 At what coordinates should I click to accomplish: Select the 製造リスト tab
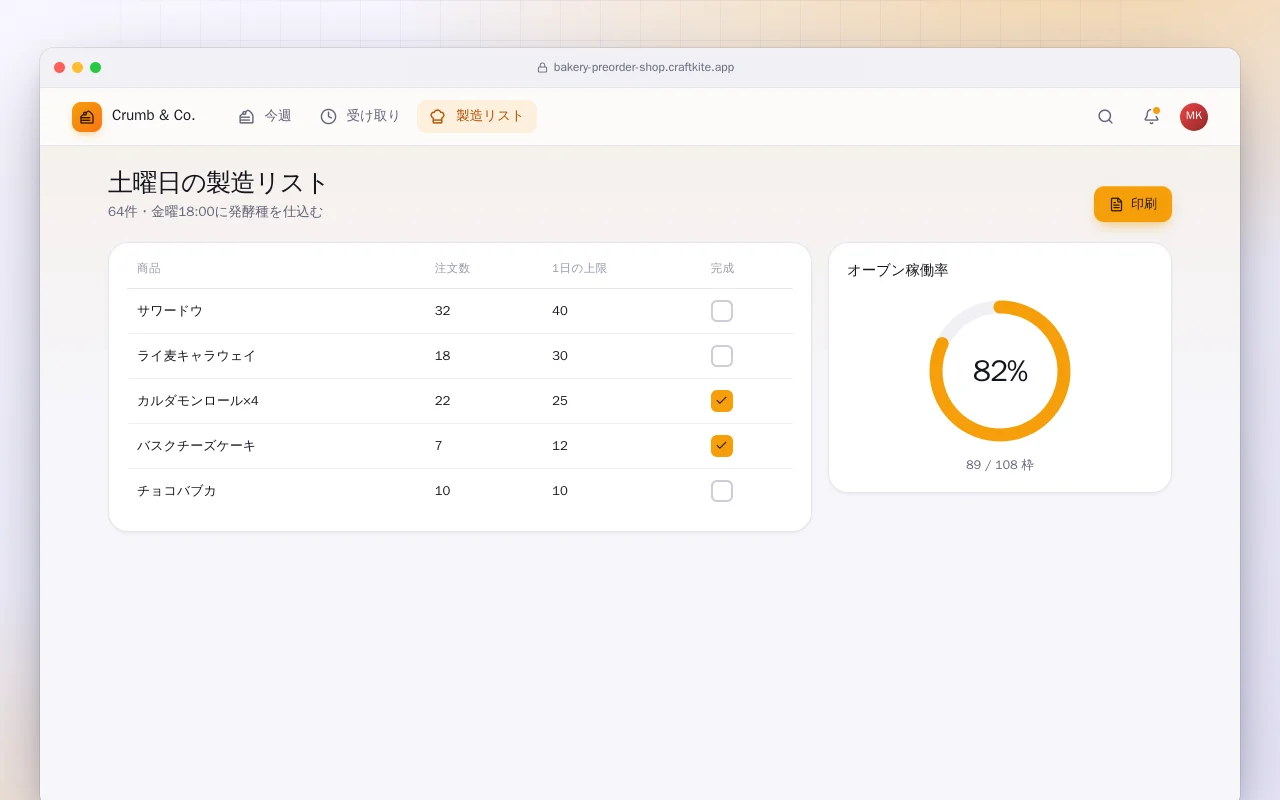pyautogui.click(x=477, y=116)
